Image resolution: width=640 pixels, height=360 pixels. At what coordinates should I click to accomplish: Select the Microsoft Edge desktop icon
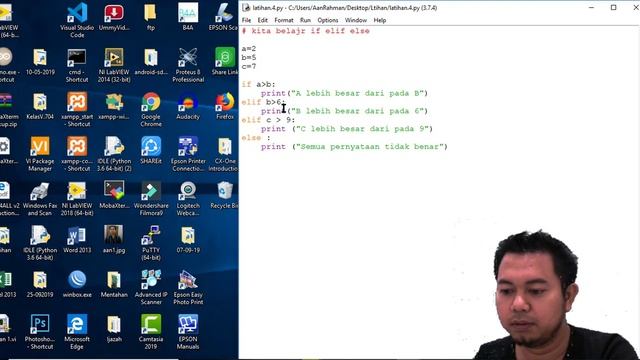tap(77, 331)
